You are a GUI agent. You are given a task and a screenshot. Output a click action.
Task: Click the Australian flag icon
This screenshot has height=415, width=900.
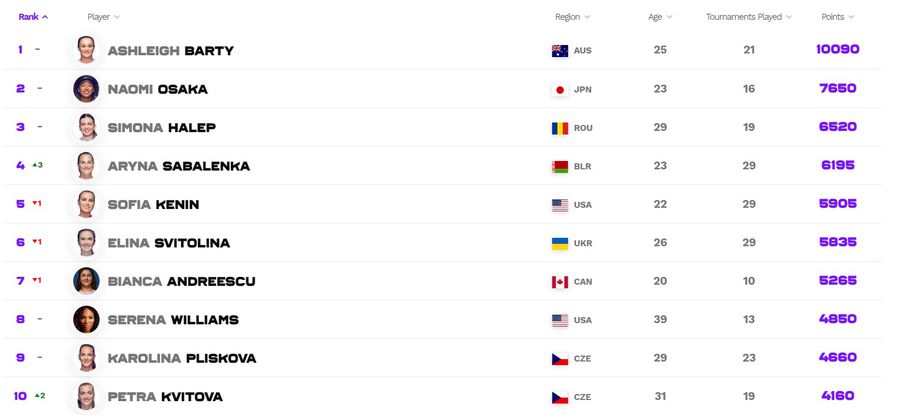click(x=560, y=51)
